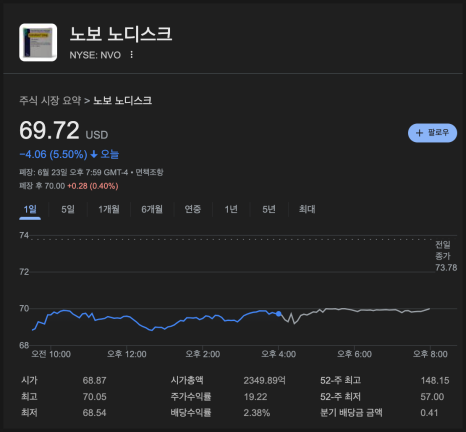Switch to the 1개월 chart range
This screenshot has height=432, width=466.
109,209
